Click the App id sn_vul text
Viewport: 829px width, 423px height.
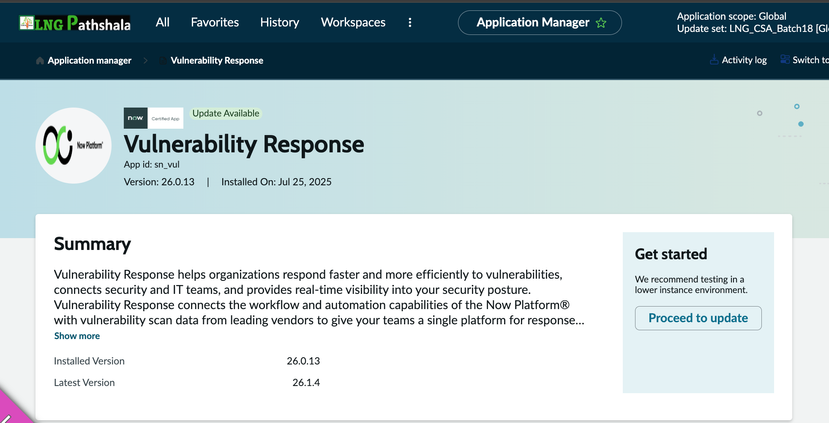(152, 164)
